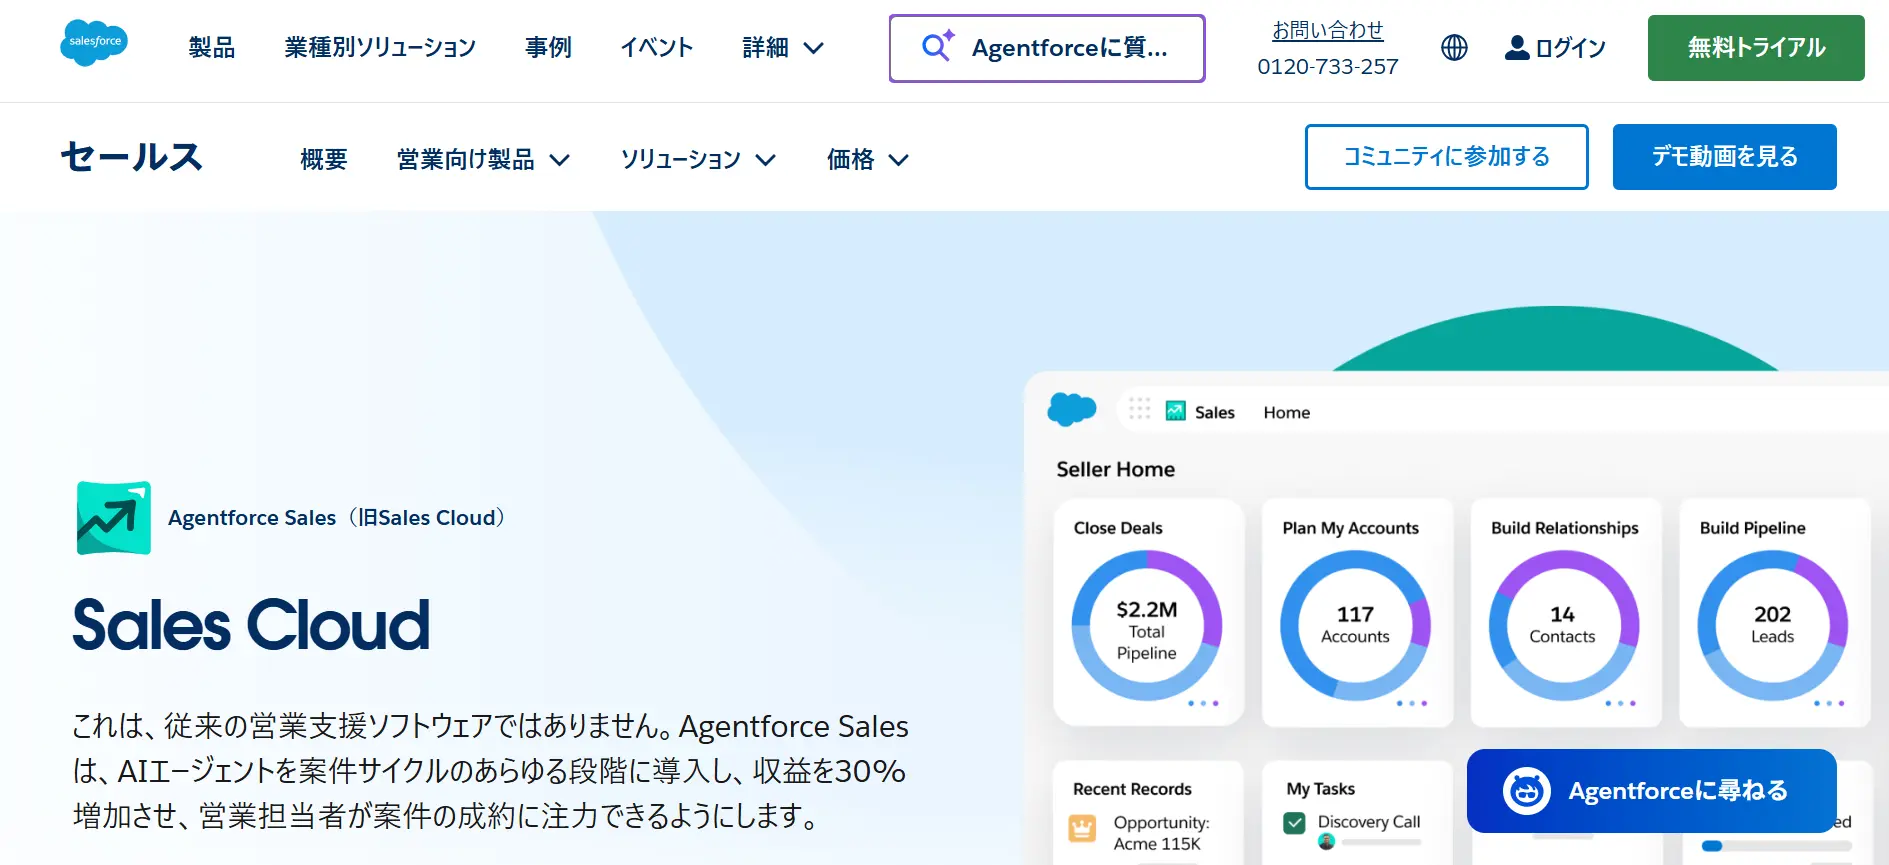The height and width of the screenshot is (865, 1889).
Task: Click the Build Pipeline card title
Action: 1752,528
